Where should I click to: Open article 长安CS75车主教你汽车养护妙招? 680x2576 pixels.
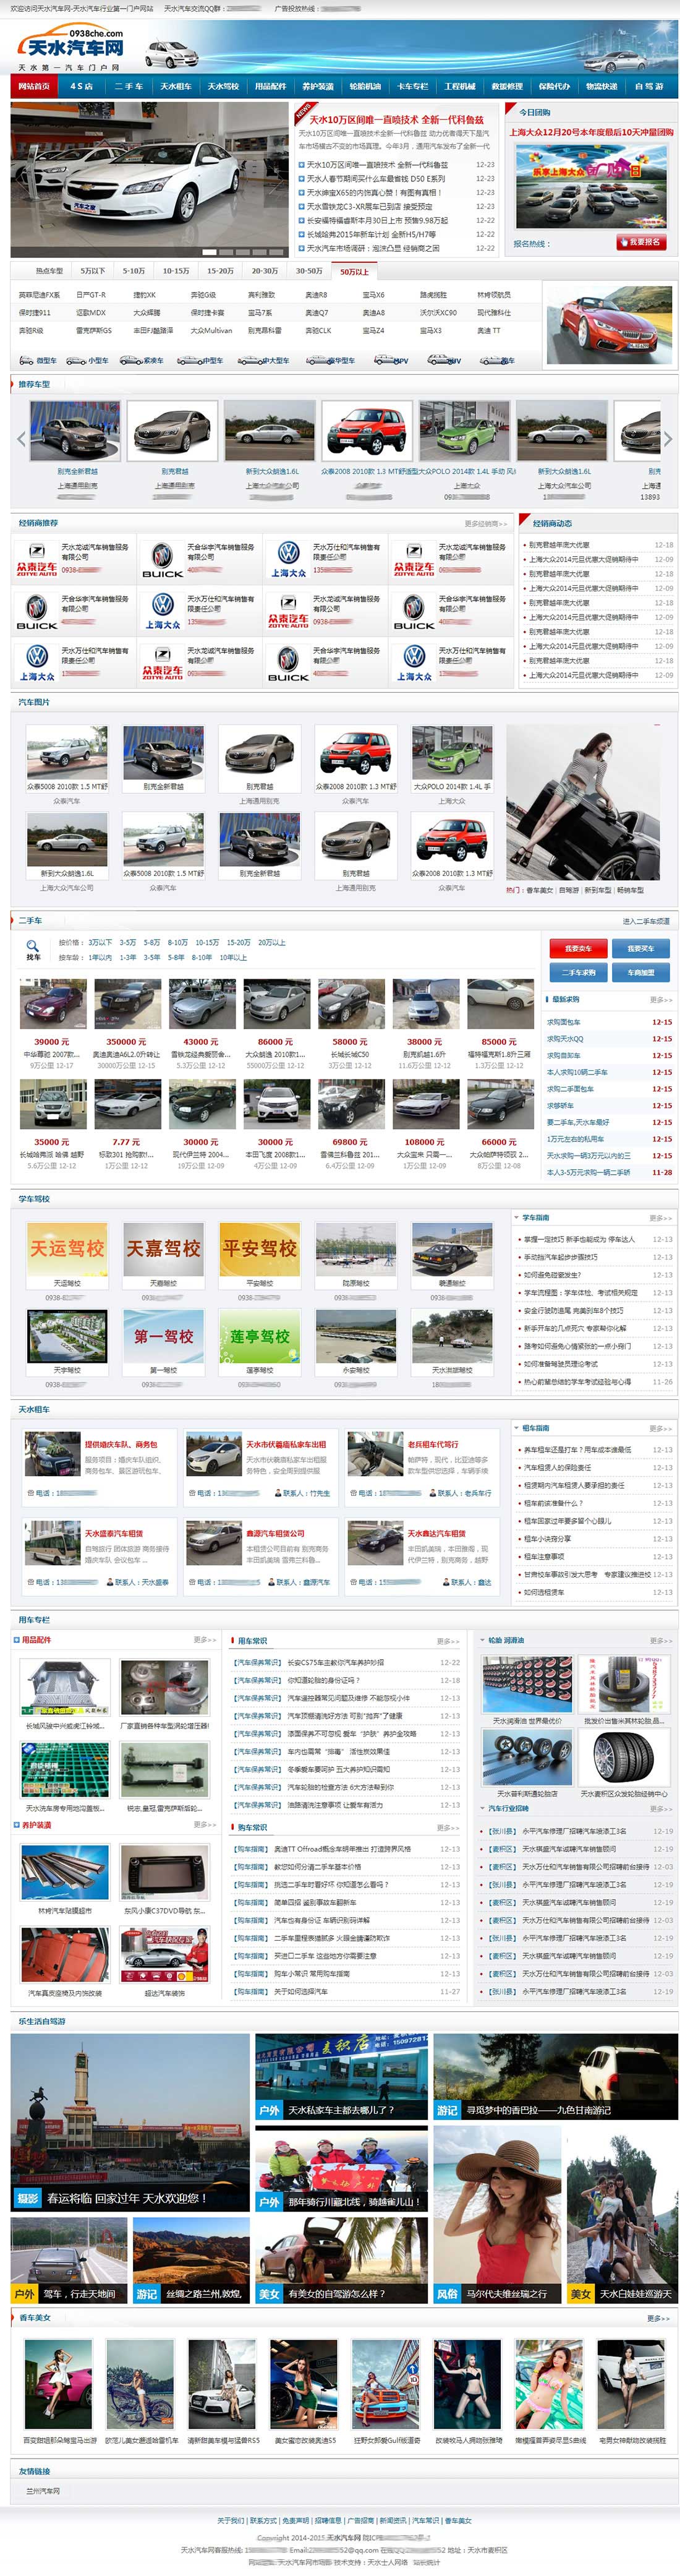pyautogui.click(x=336, y=1663)
